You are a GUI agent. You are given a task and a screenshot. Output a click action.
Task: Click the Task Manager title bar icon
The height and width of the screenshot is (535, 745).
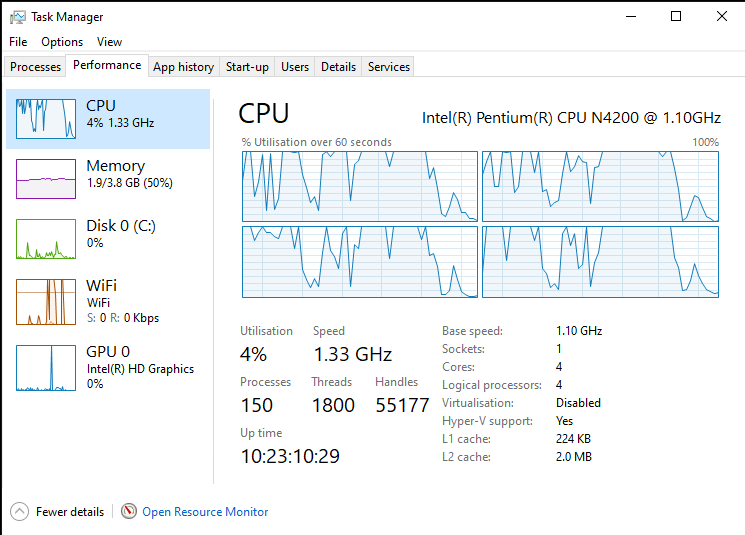[18, 17]
